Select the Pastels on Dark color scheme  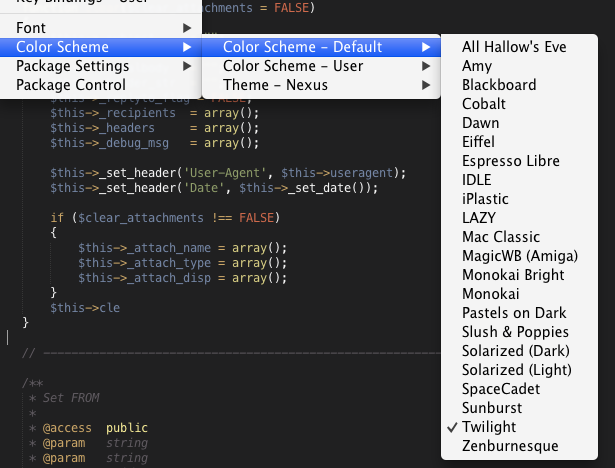(x=519, y=313)
